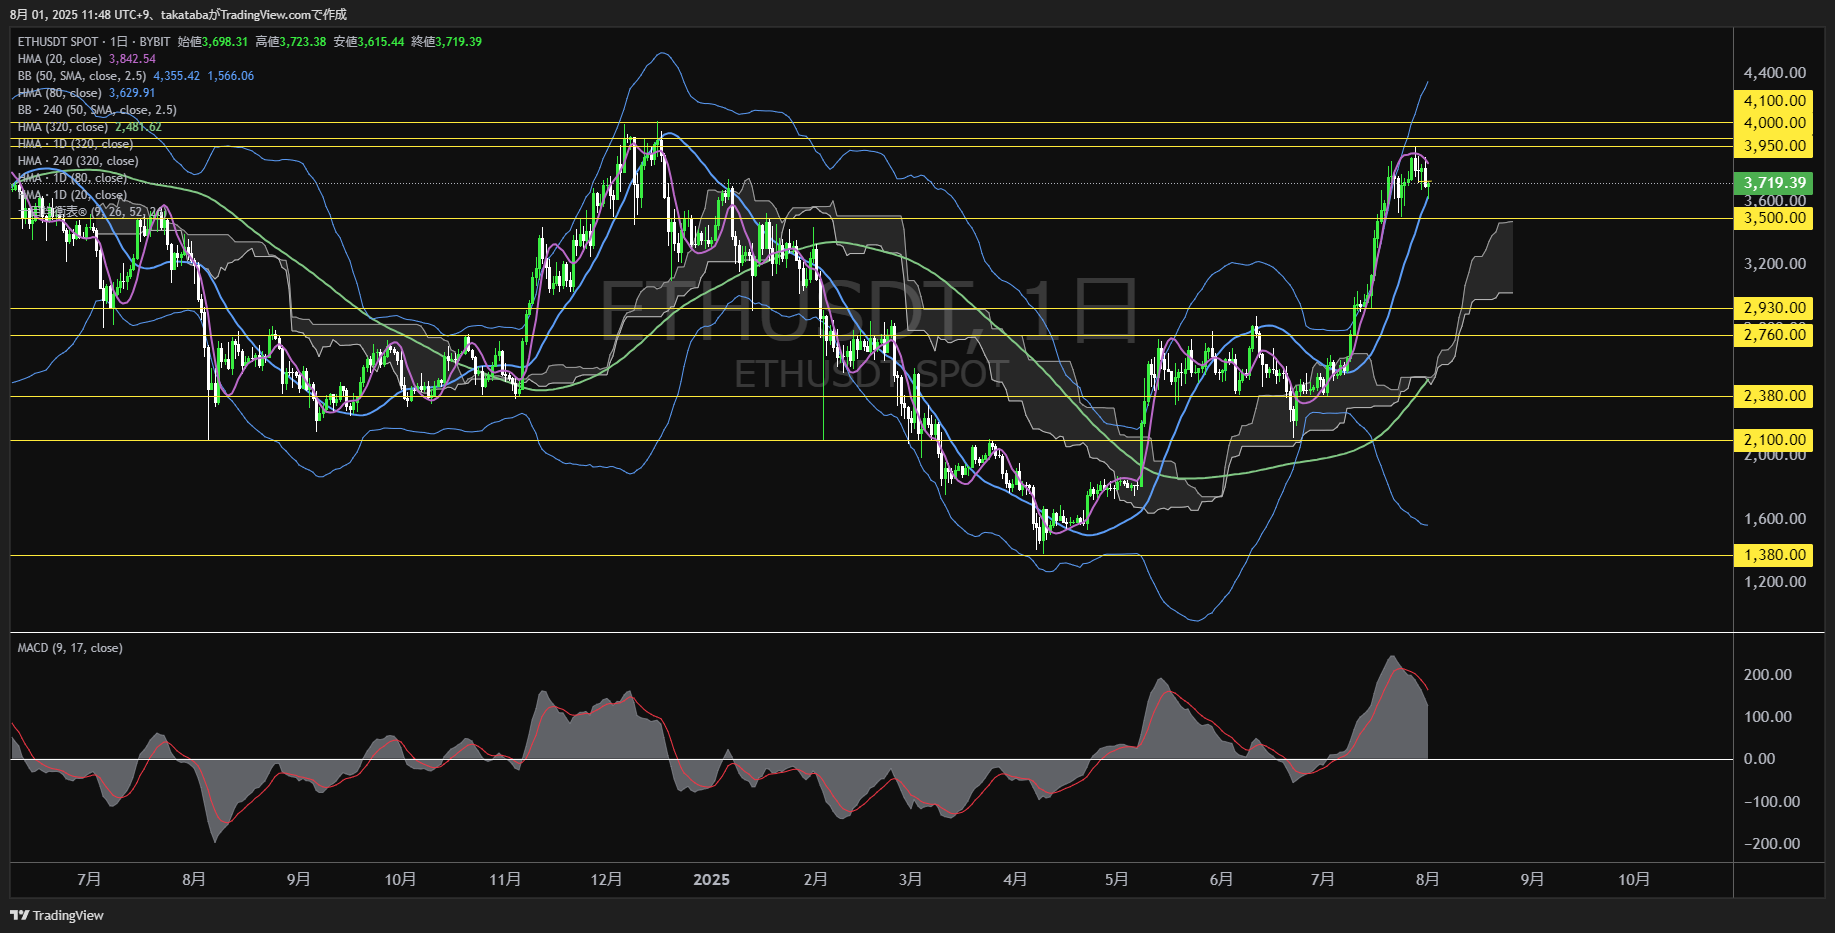Viewport: 1835px width, 933px height.
Task: Click the 3,950.00 price level label
Action: click(1773, 146)
